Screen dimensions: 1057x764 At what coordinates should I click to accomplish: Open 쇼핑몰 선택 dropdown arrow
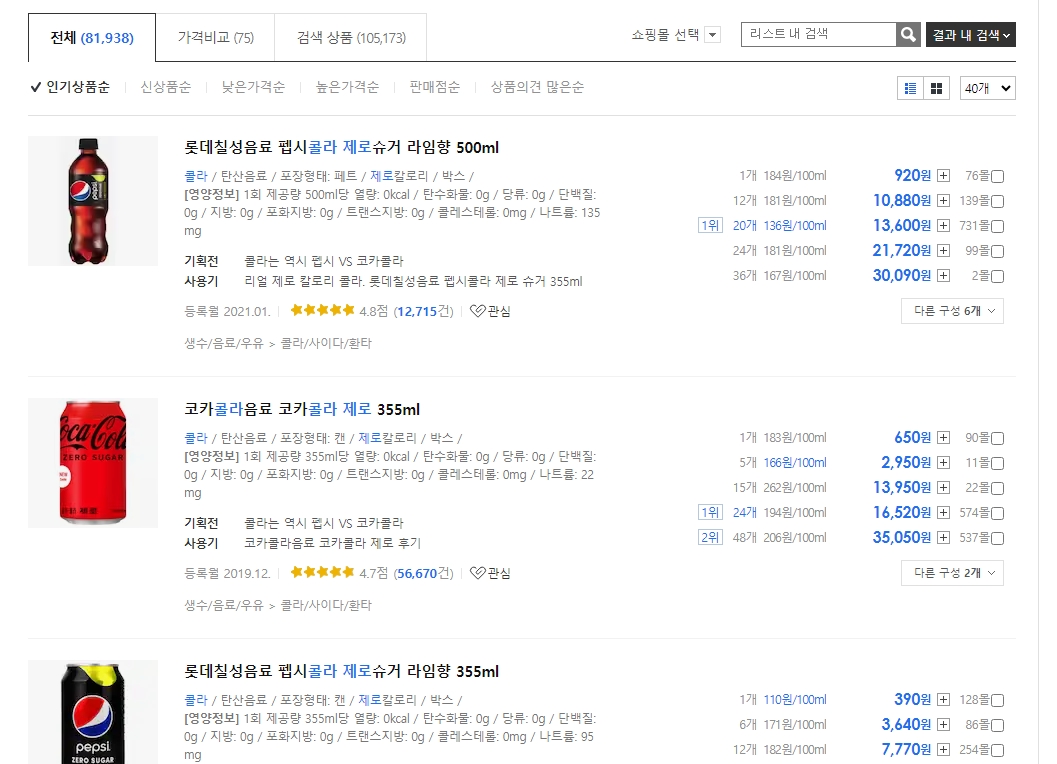[x=713, y=34]
